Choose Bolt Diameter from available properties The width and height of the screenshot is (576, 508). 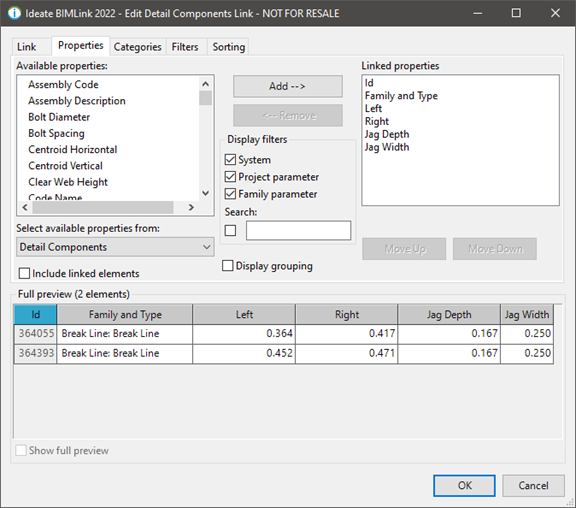click(59, 117)
